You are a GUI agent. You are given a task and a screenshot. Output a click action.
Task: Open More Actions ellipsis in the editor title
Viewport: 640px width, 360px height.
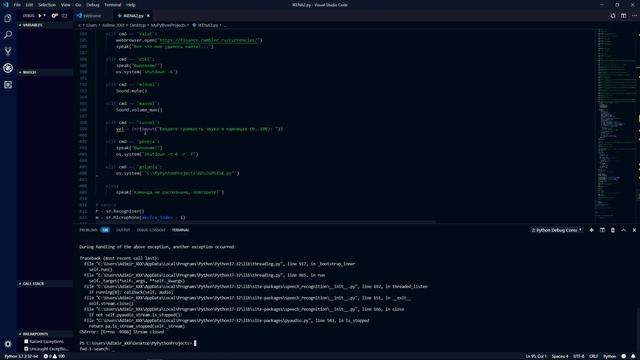(634, 16)
